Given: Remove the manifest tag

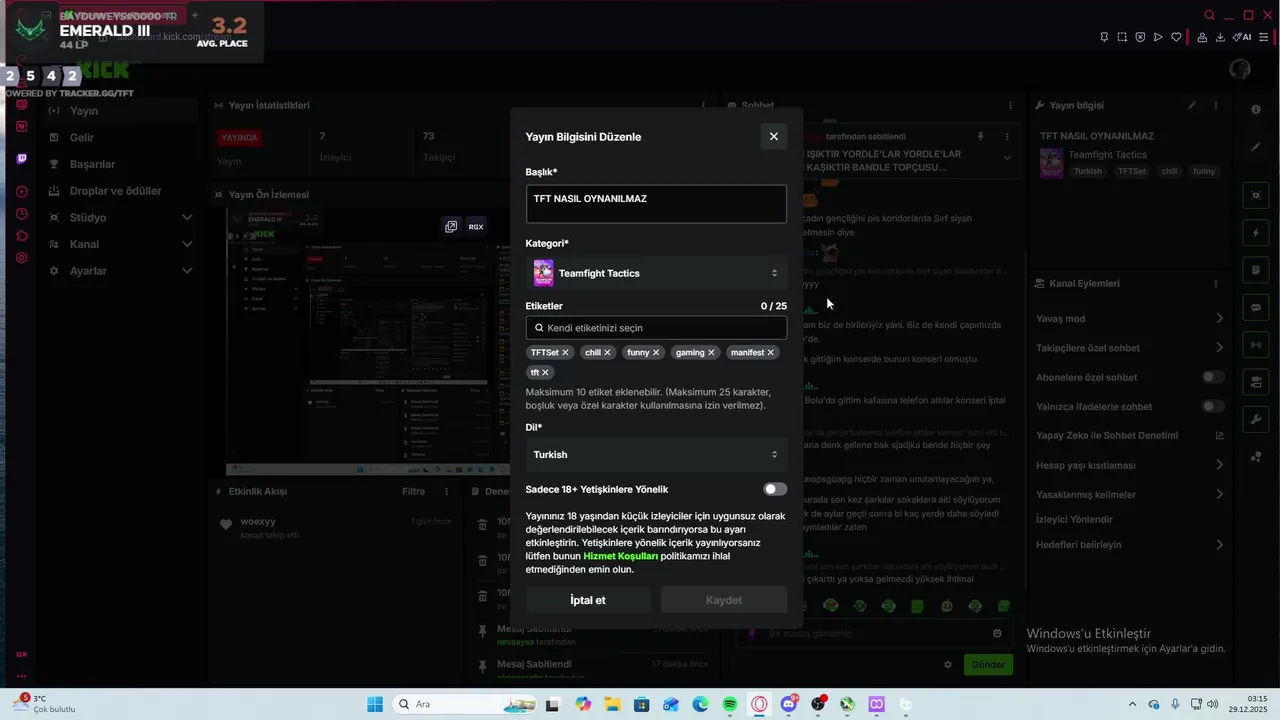Looking at the screenshot, I should (771, 353).
